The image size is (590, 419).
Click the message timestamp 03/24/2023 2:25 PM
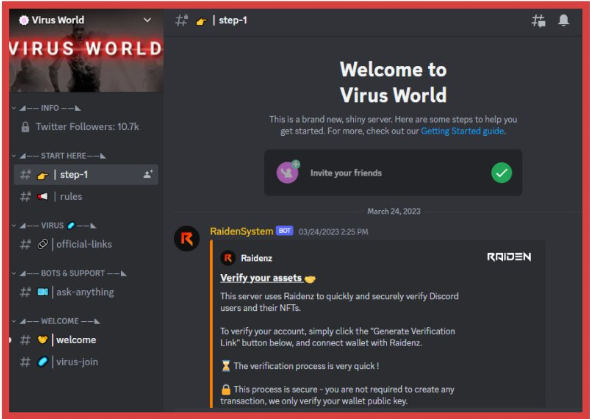pos(333,232)
